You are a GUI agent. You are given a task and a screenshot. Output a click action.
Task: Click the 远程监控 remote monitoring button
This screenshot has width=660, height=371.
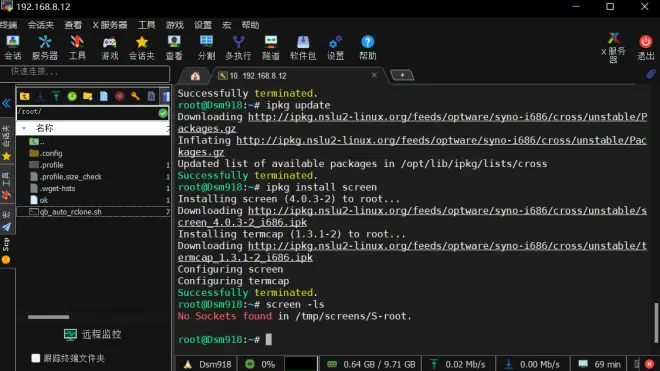[93, 334]
